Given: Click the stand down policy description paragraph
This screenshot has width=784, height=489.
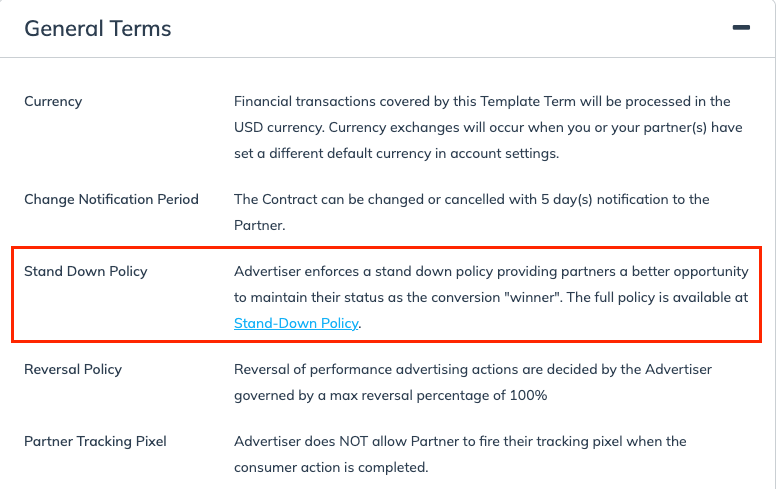Looking at the screenshot, I should (490, 284).
